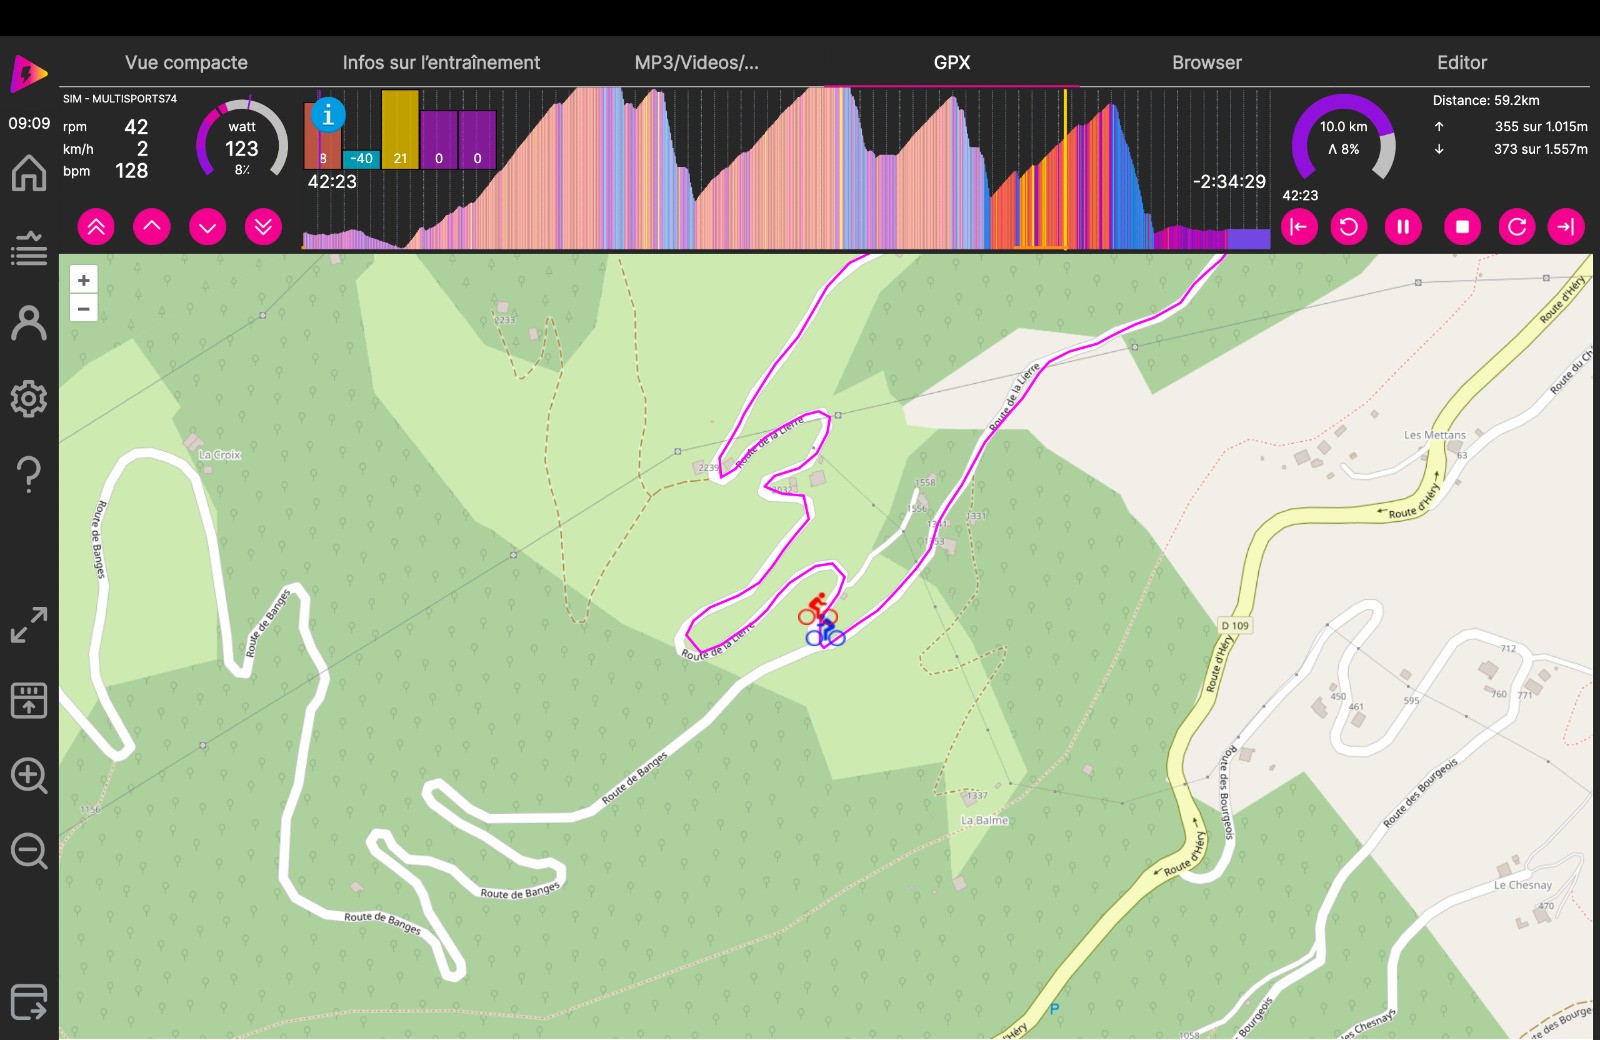The image size is (1600, 1040).
Task: Pause the workout playback
Action: (x=1403, y=227)
